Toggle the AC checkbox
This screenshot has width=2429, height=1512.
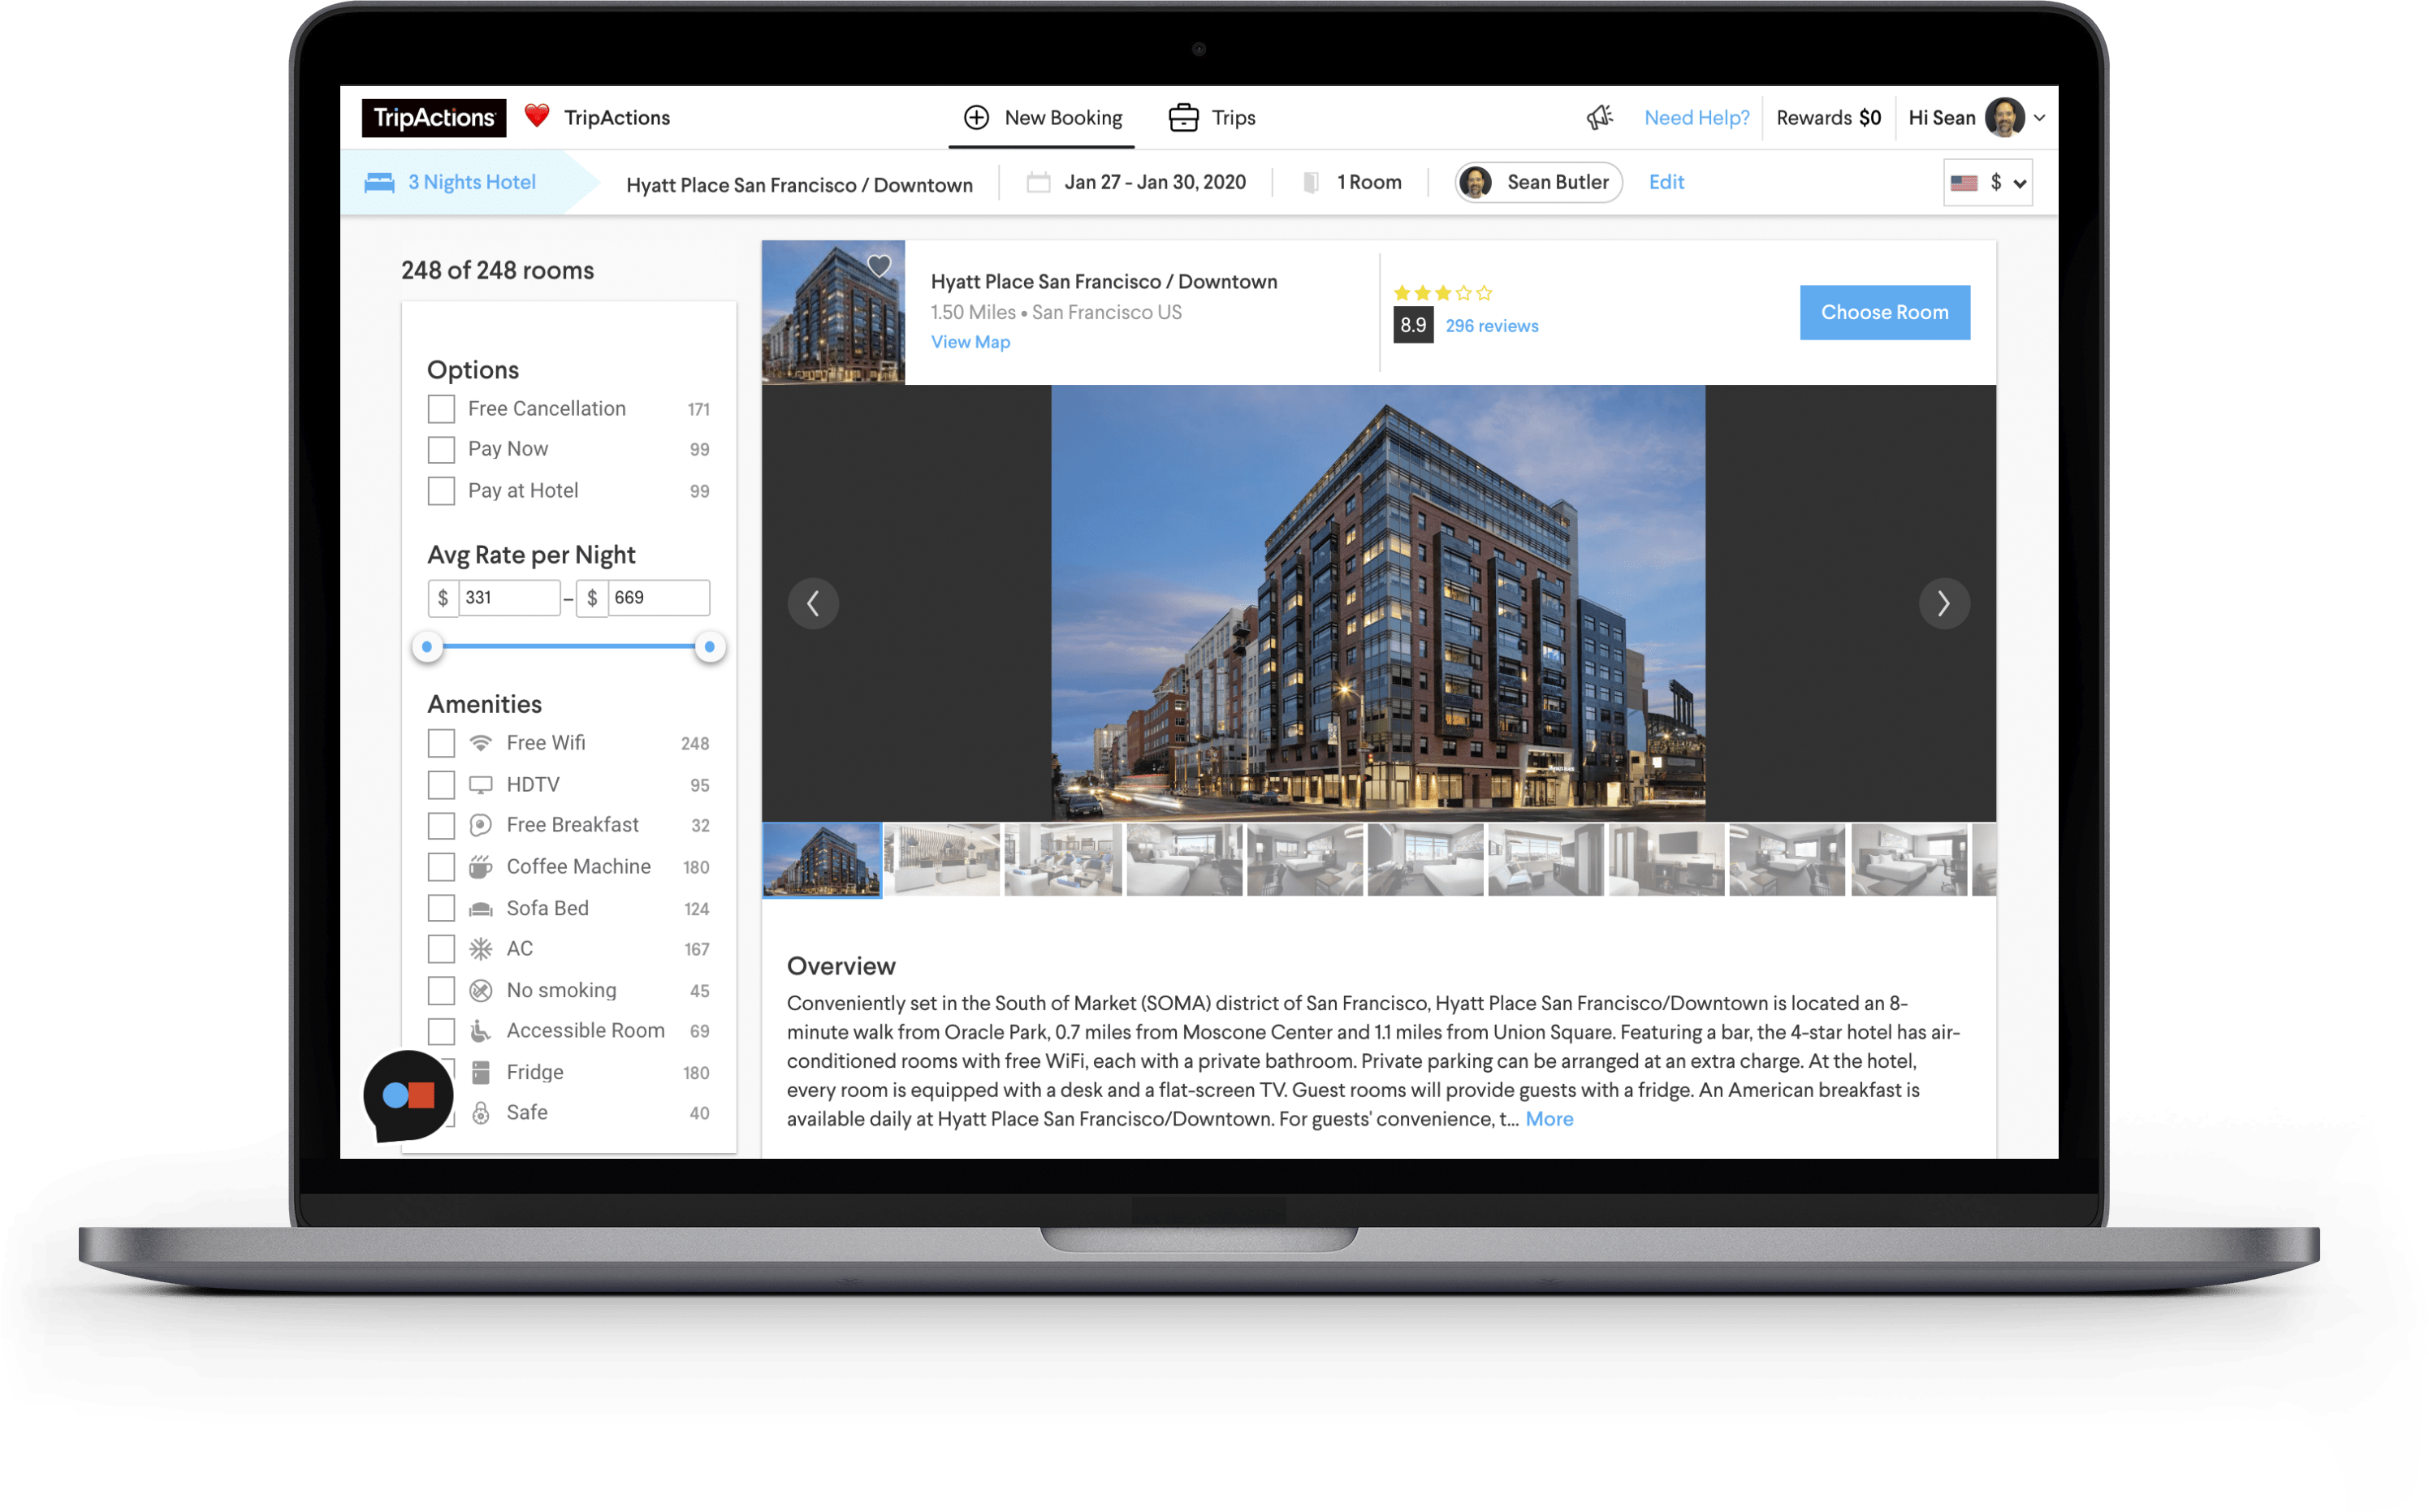442,950
